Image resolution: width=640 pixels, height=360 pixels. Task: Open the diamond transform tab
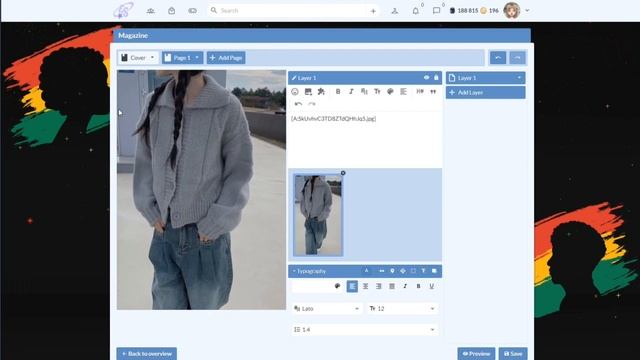[403, 271]
